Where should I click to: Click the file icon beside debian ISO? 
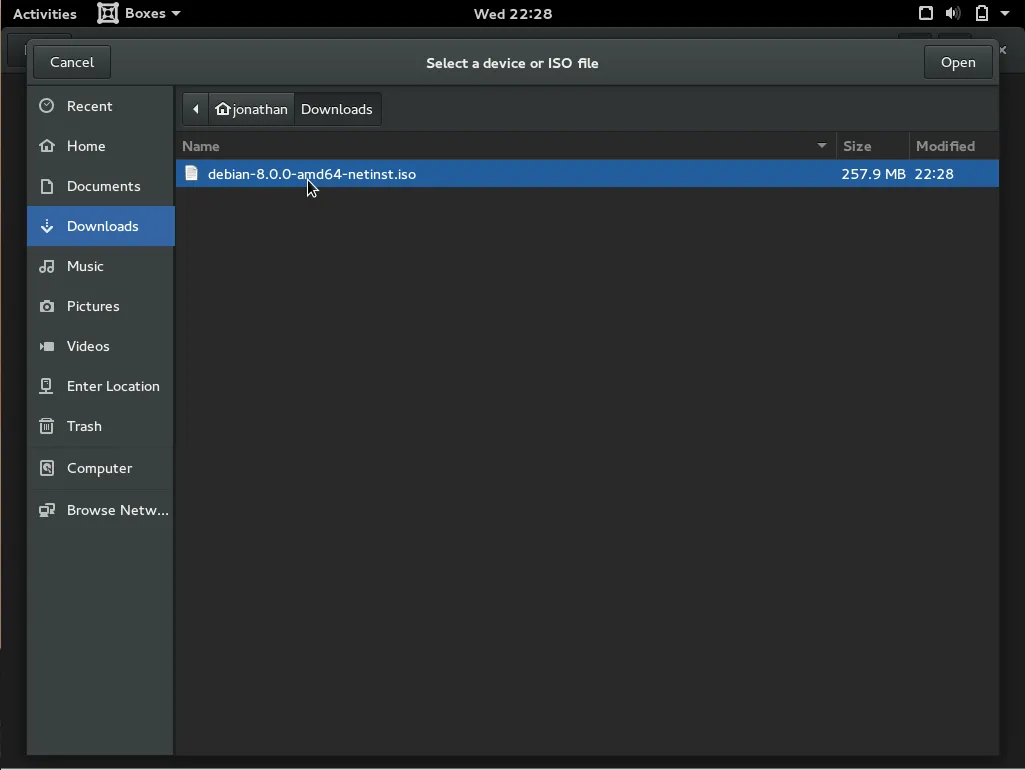click(x=192, y=174)
